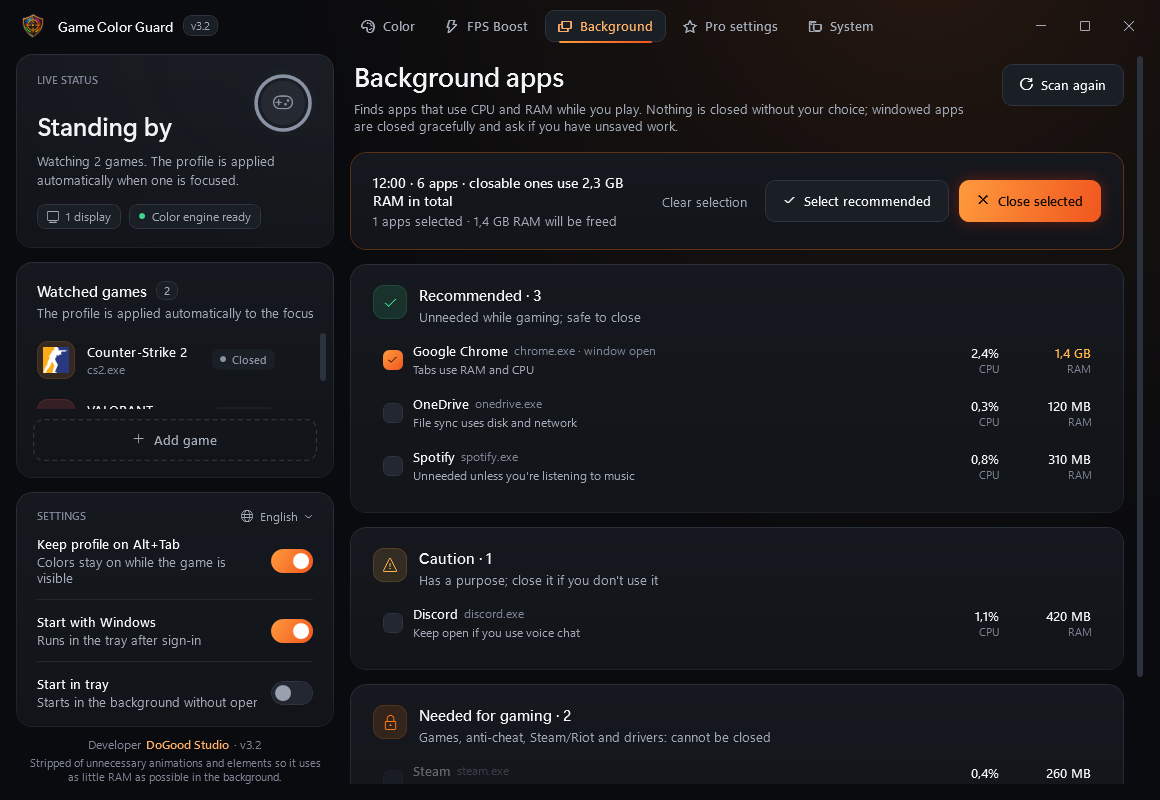Switch to the Color tab
The image size is (1160, 800).
point(388,27)
